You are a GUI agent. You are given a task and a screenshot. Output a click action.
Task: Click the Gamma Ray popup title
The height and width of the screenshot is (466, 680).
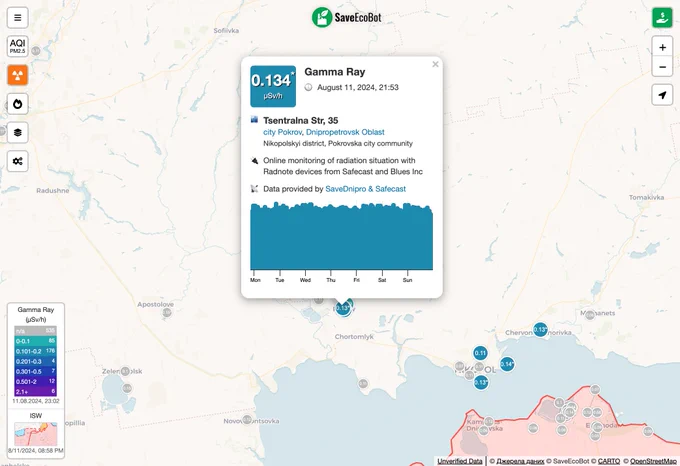335,72
